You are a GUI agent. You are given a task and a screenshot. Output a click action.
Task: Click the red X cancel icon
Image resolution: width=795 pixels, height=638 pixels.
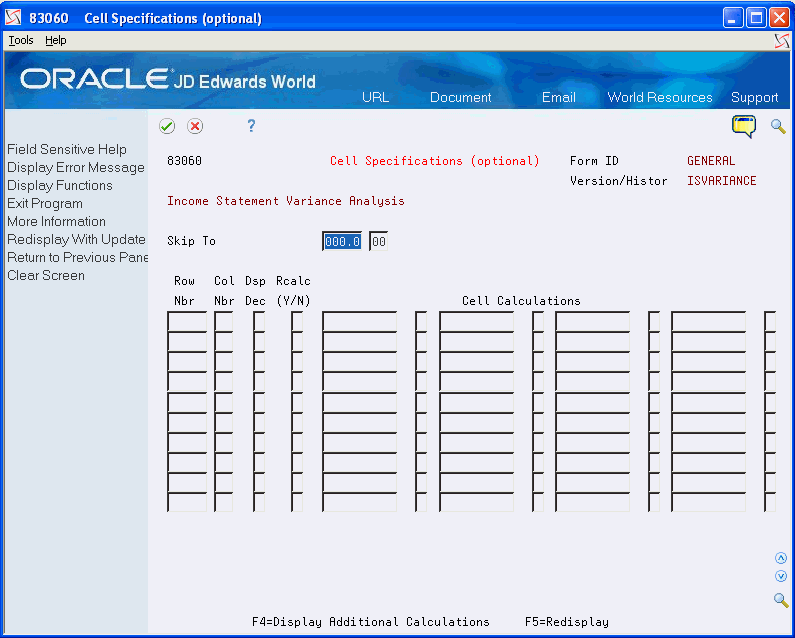pos(195,126)
